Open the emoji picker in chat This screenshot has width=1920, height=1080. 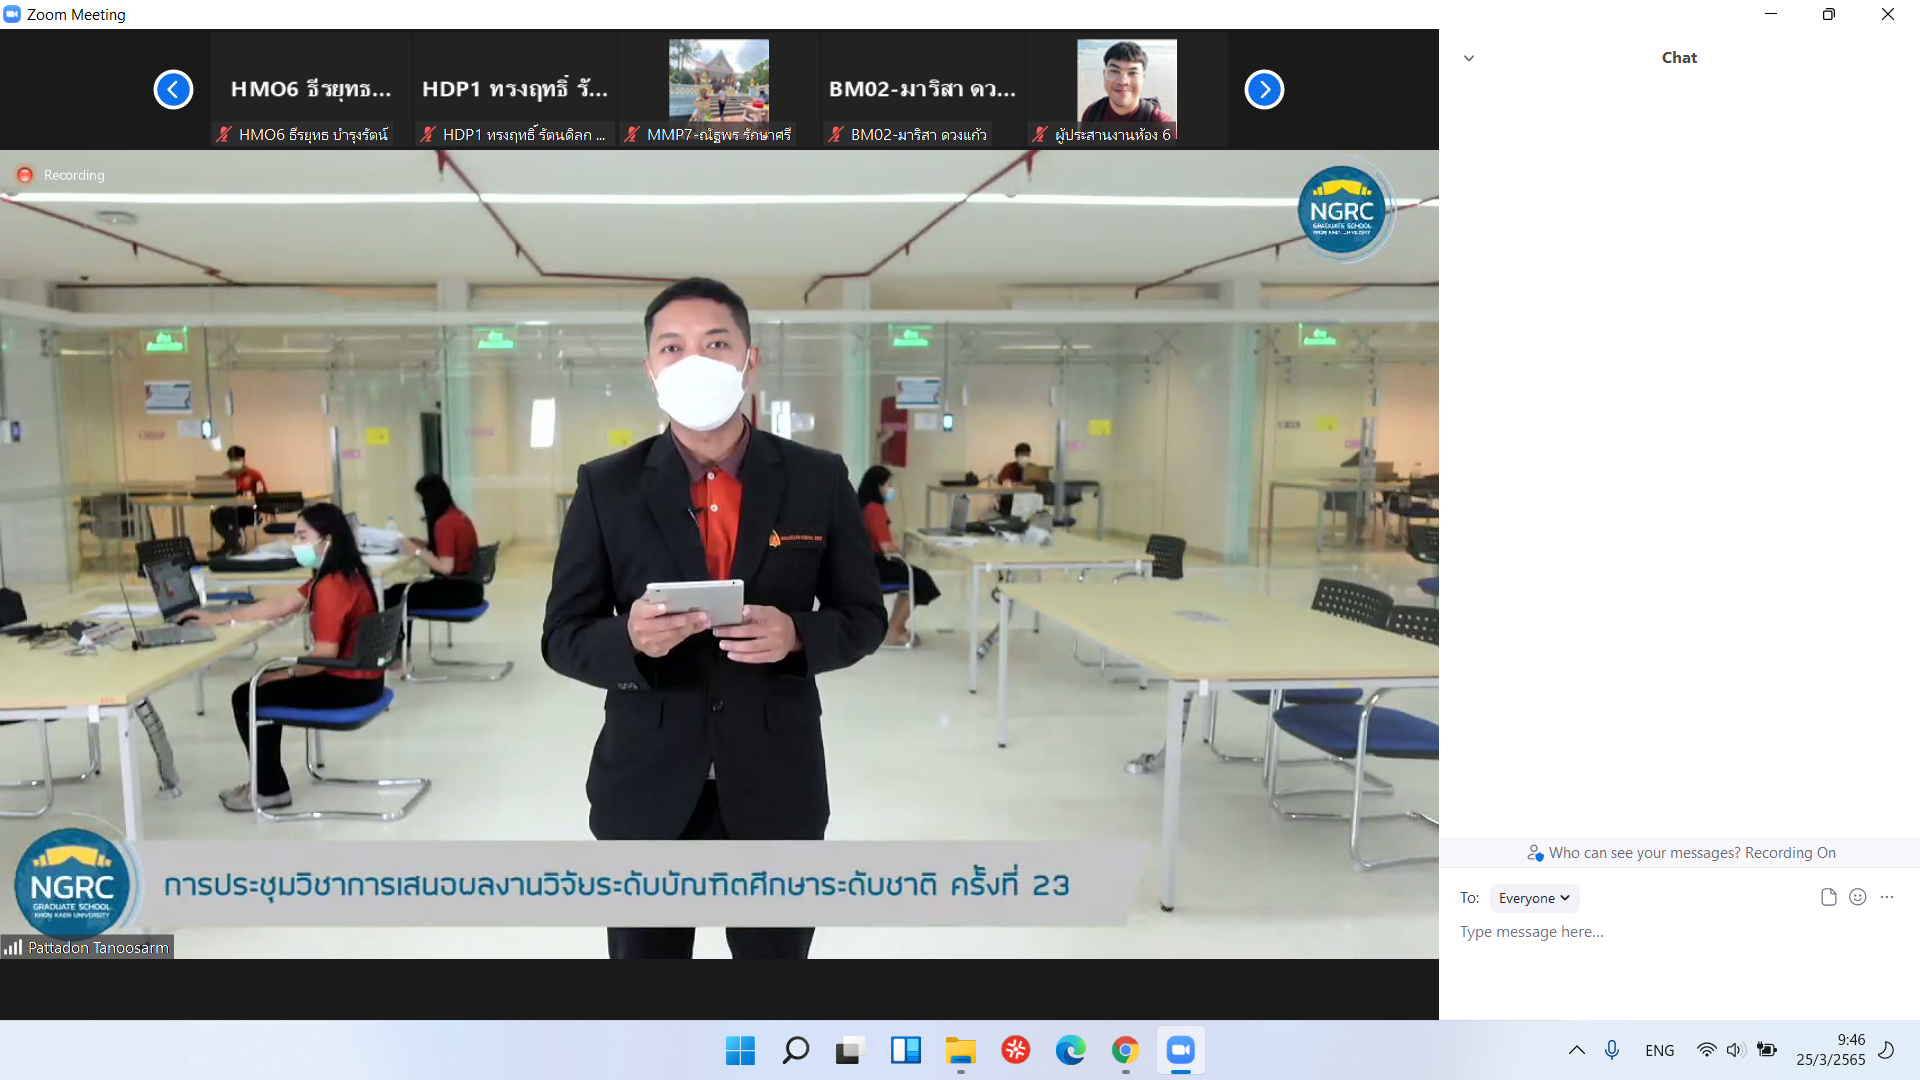point(1857,897)
